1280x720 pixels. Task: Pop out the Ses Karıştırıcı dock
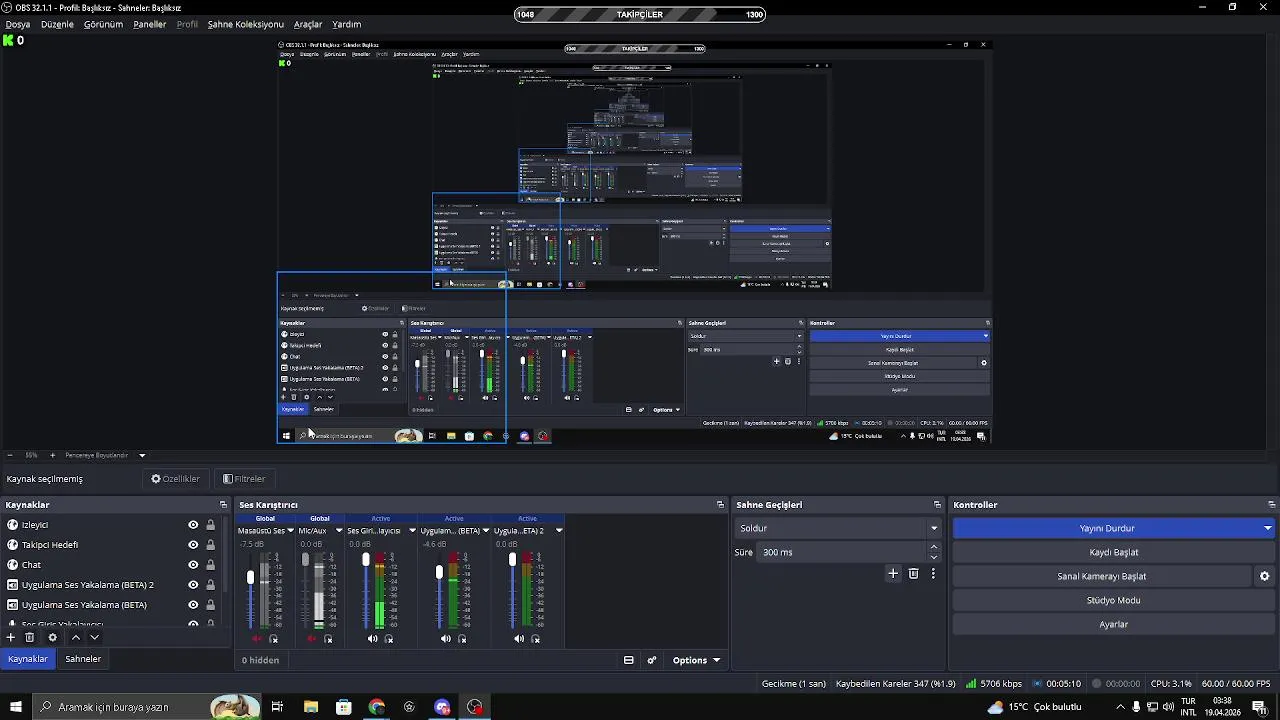point(720,505)
